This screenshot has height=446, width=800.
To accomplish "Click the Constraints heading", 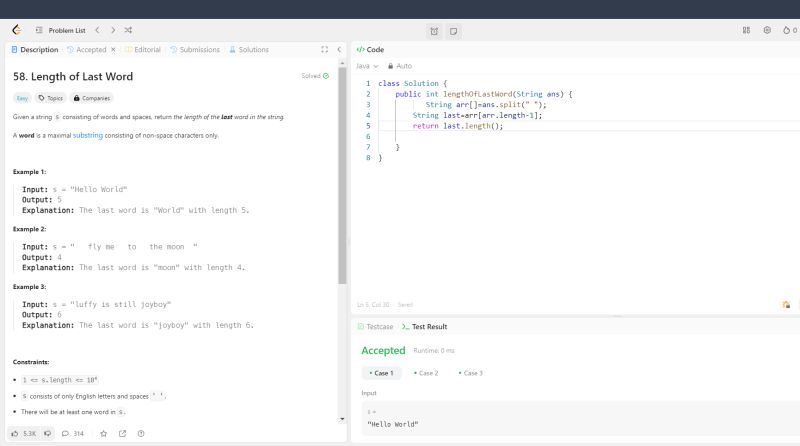I will tap(31, 362).
